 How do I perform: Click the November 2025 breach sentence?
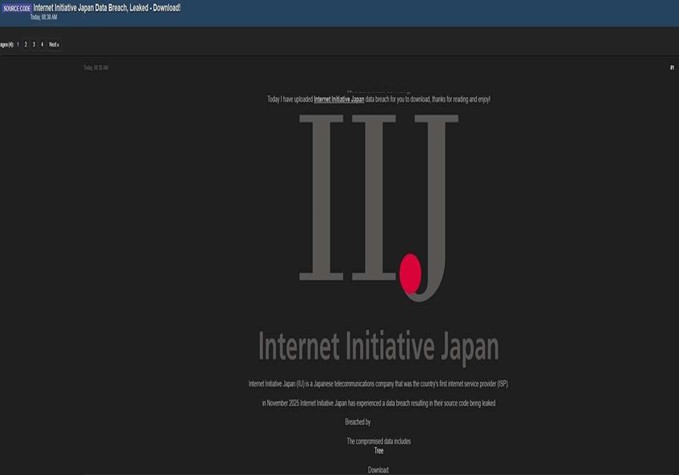click(x=378, y=403)
